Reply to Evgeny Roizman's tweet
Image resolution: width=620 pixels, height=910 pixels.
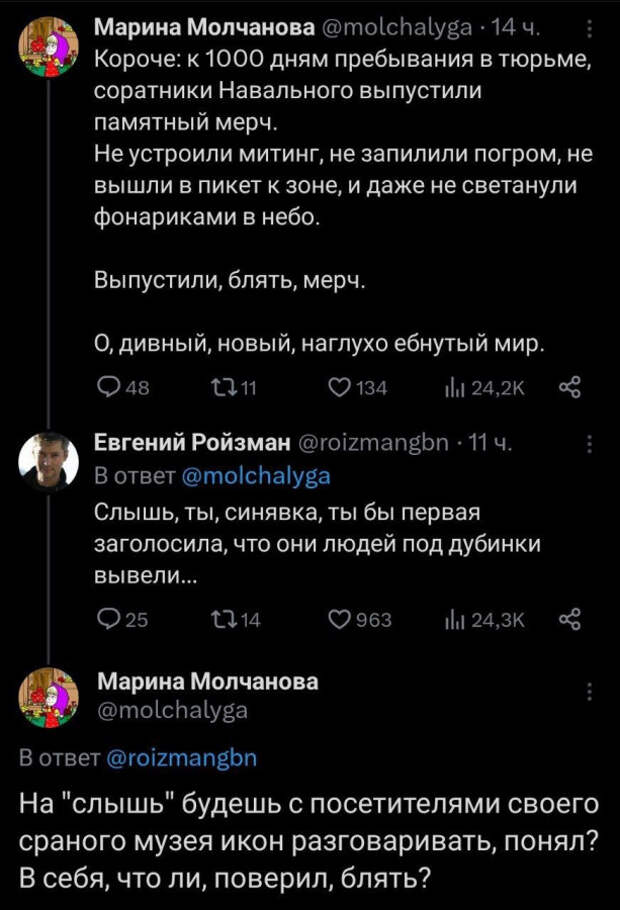(106, 620)
